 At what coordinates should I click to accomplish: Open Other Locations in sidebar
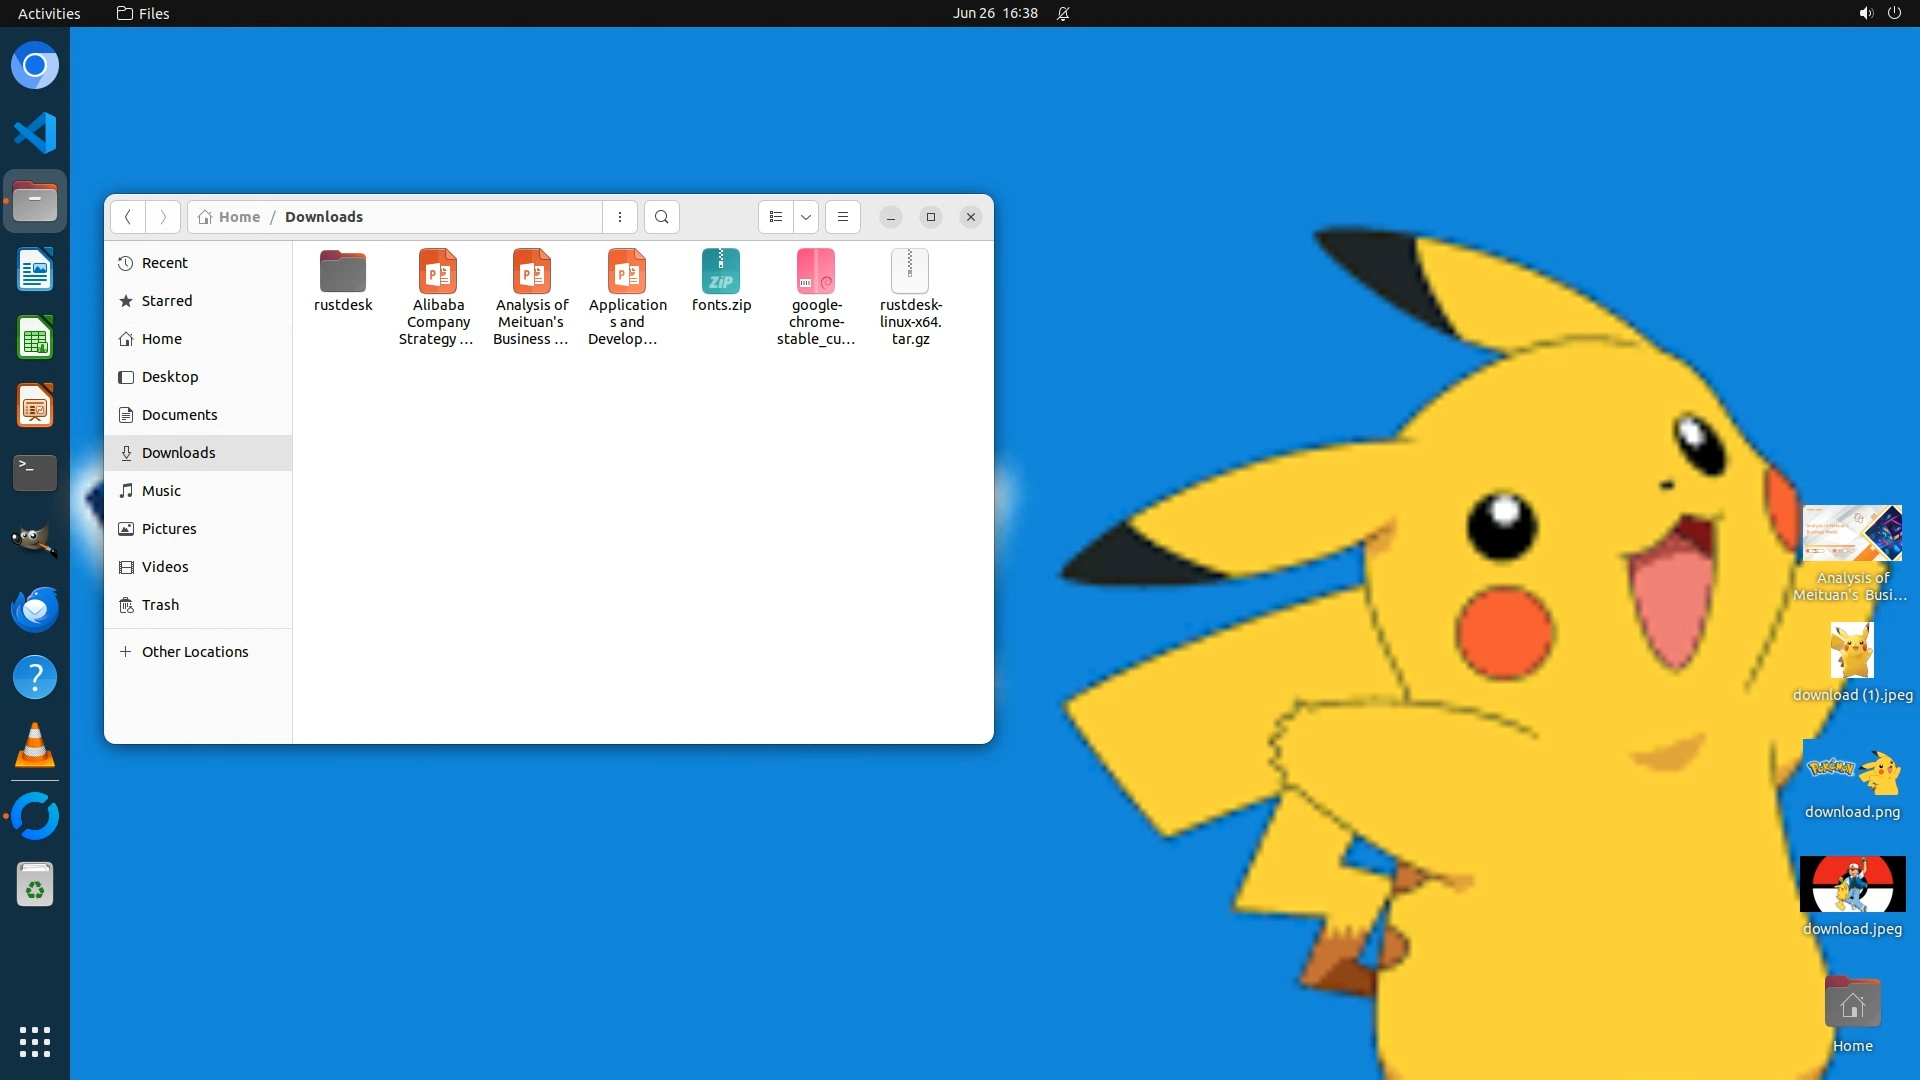pos(195,652)
